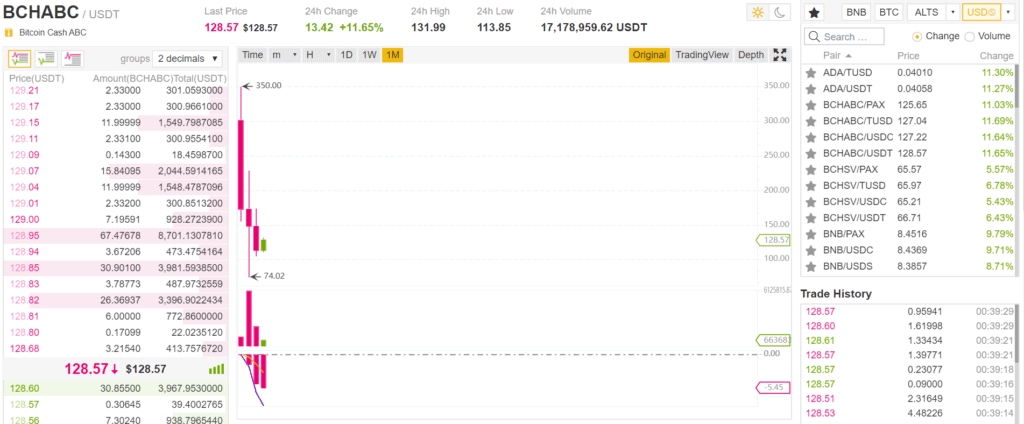The height and width of the screenshot is (424, 1024).
Task: Favorite the BNB/PAX pair star
Action: [x=811, y=234]
